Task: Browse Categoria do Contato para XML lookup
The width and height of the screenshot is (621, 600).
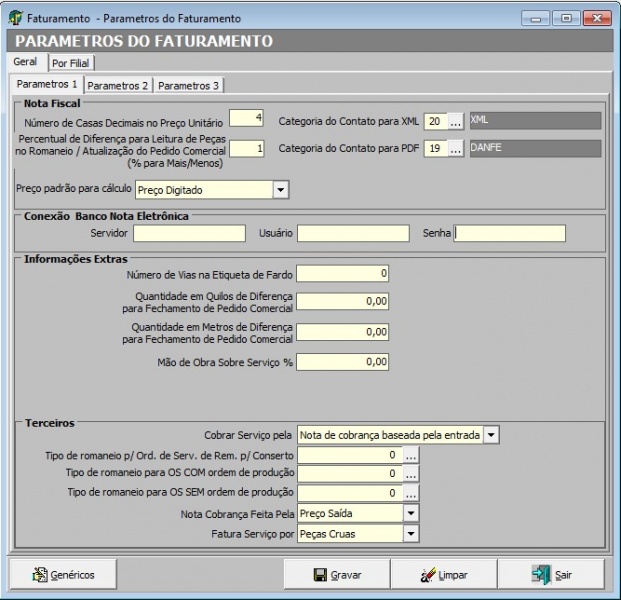Action: pyautogui.click(x=455, y=121)
